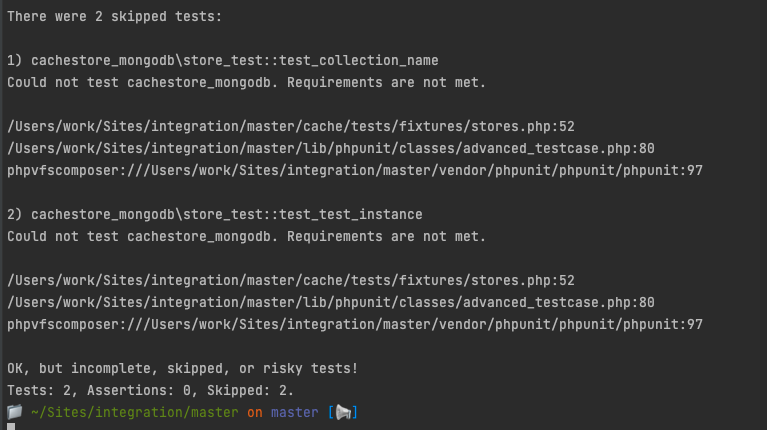Open the phpunit:97 path under the first skipped test

(355, 171)
